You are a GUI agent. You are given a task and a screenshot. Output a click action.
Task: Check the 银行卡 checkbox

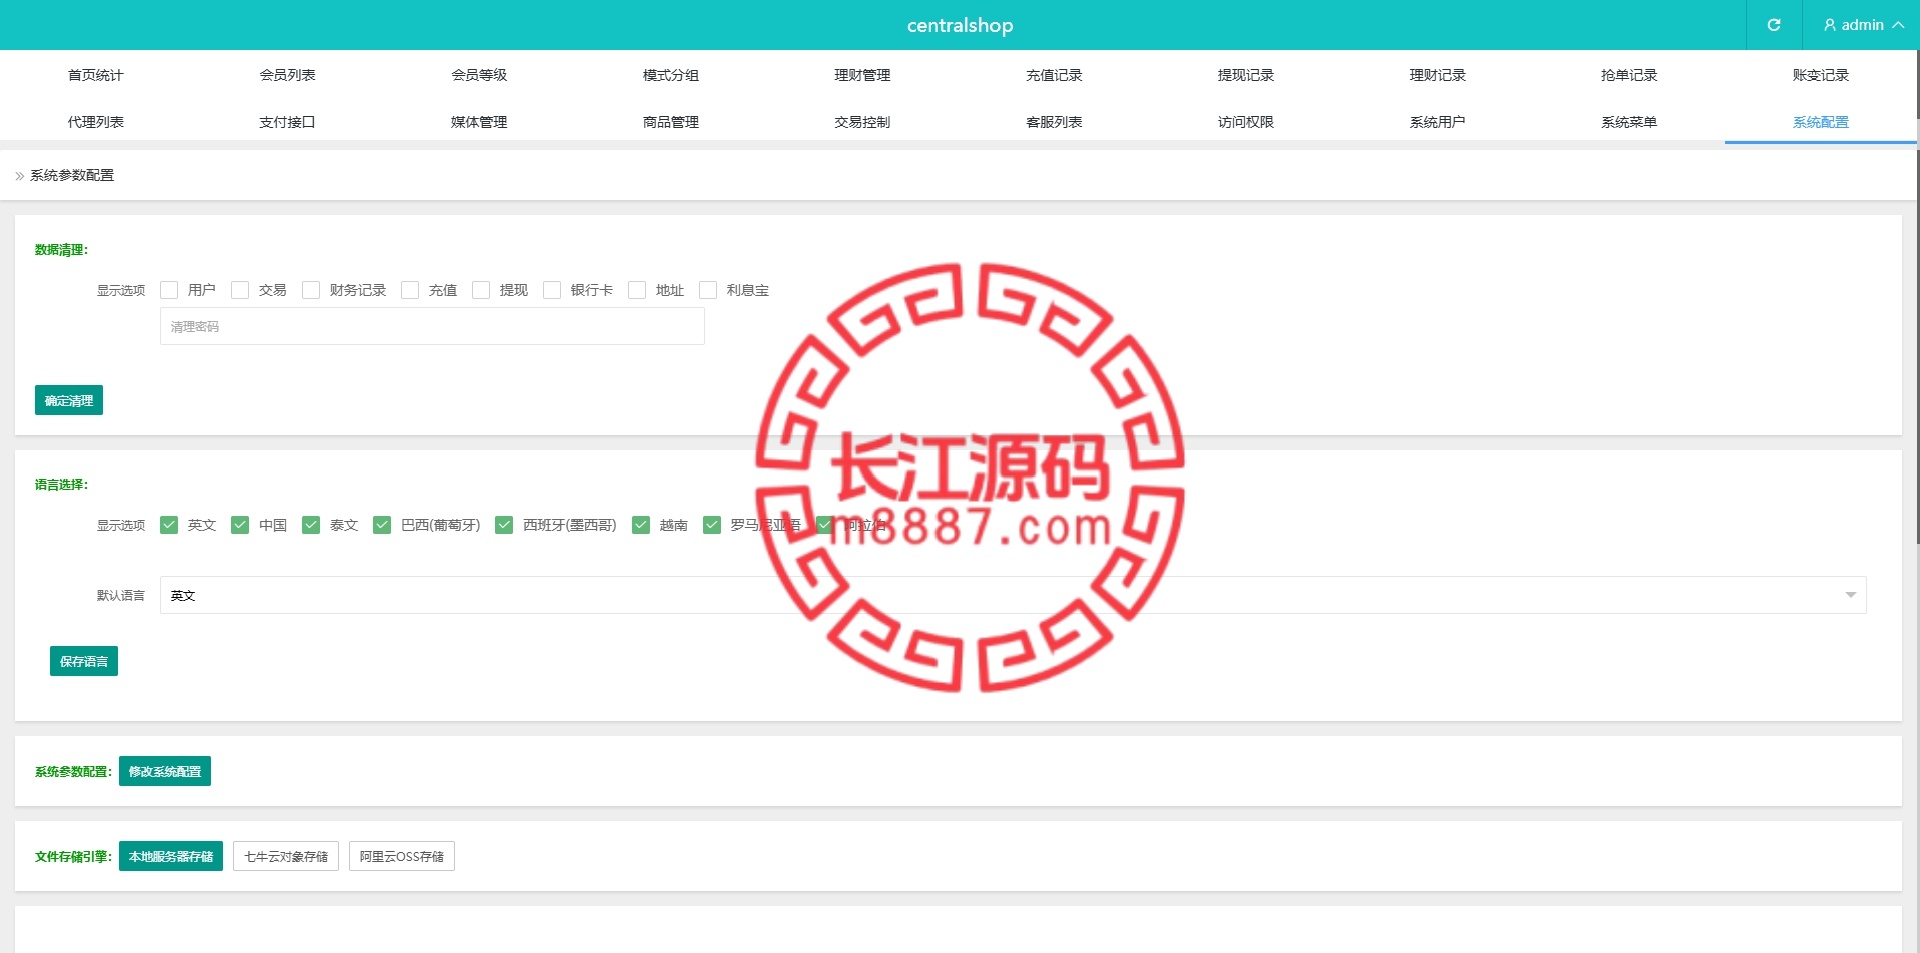pyautogui.click(x=552, y=290)
